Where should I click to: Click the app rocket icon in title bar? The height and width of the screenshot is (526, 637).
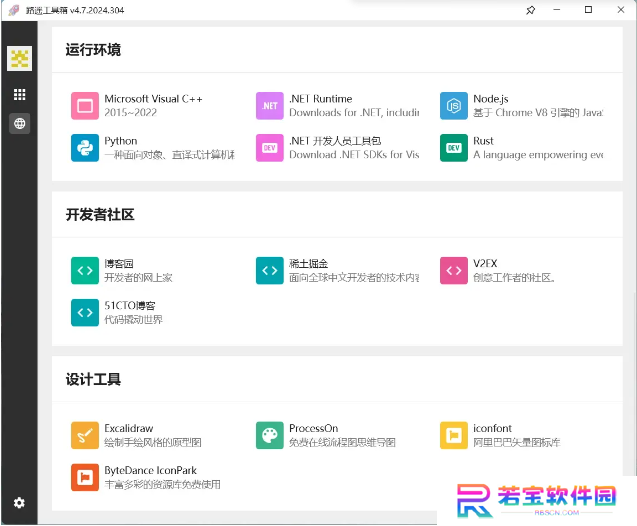[x=14, y=10]
